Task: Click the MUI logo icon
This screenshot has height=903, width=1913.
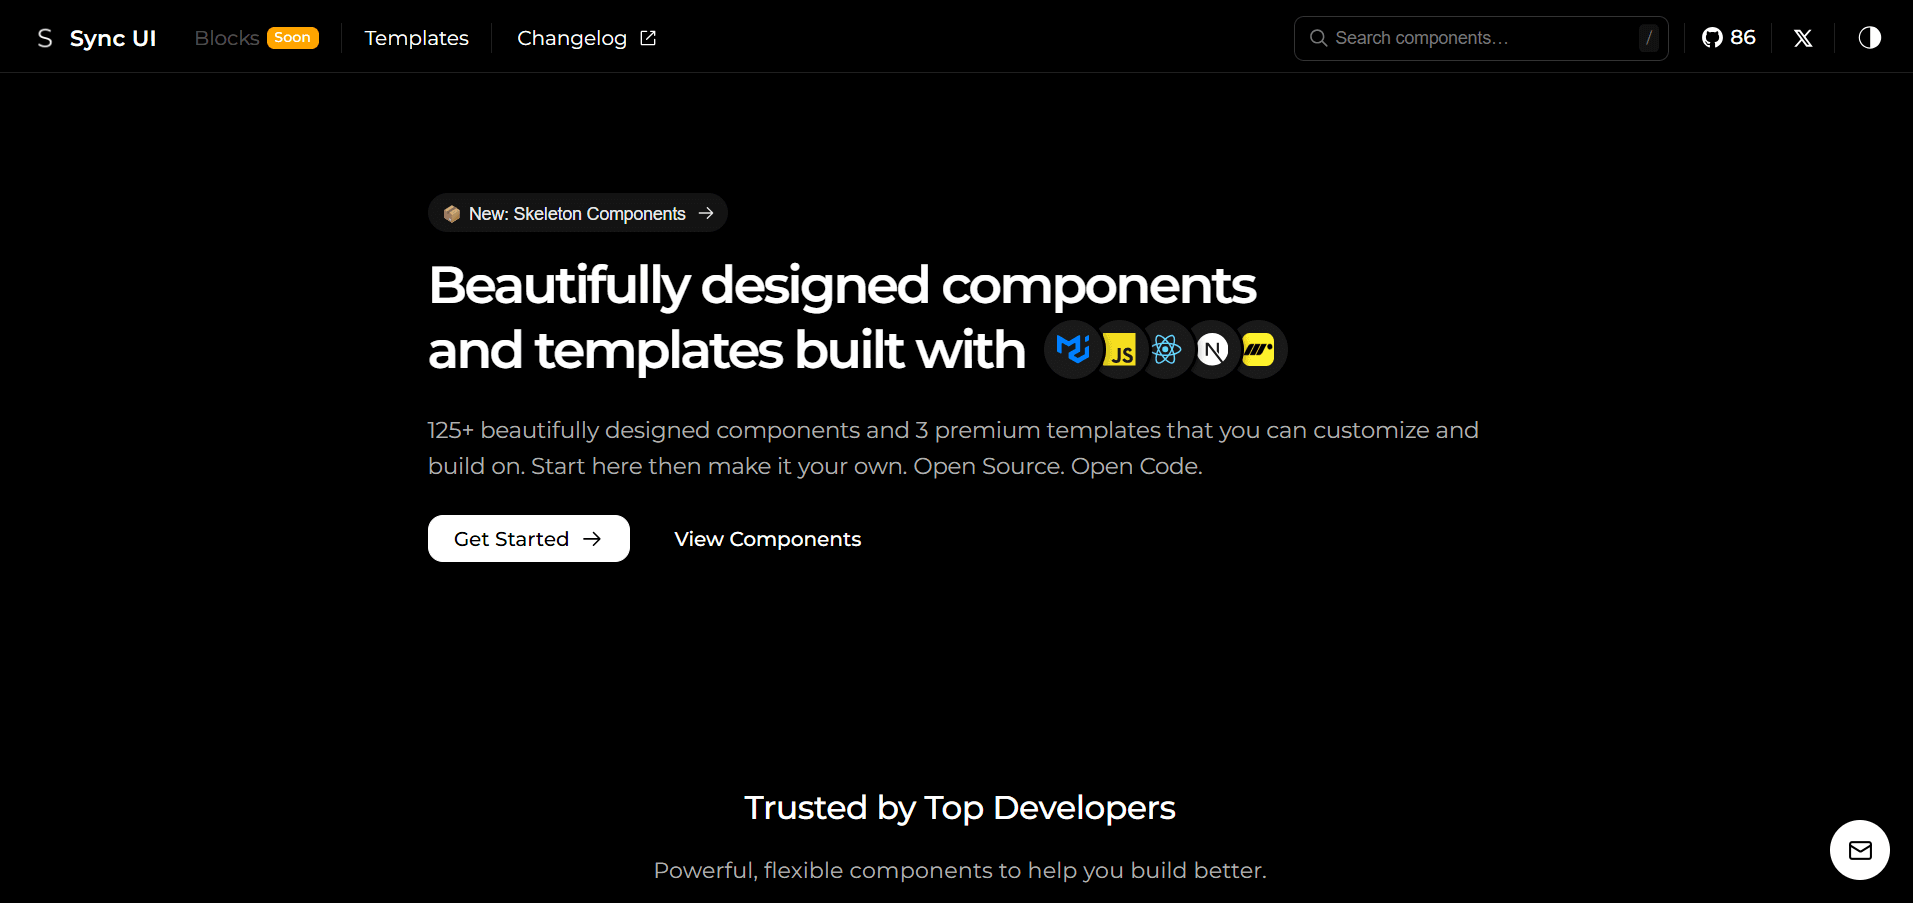Action: click(1073, 350)
